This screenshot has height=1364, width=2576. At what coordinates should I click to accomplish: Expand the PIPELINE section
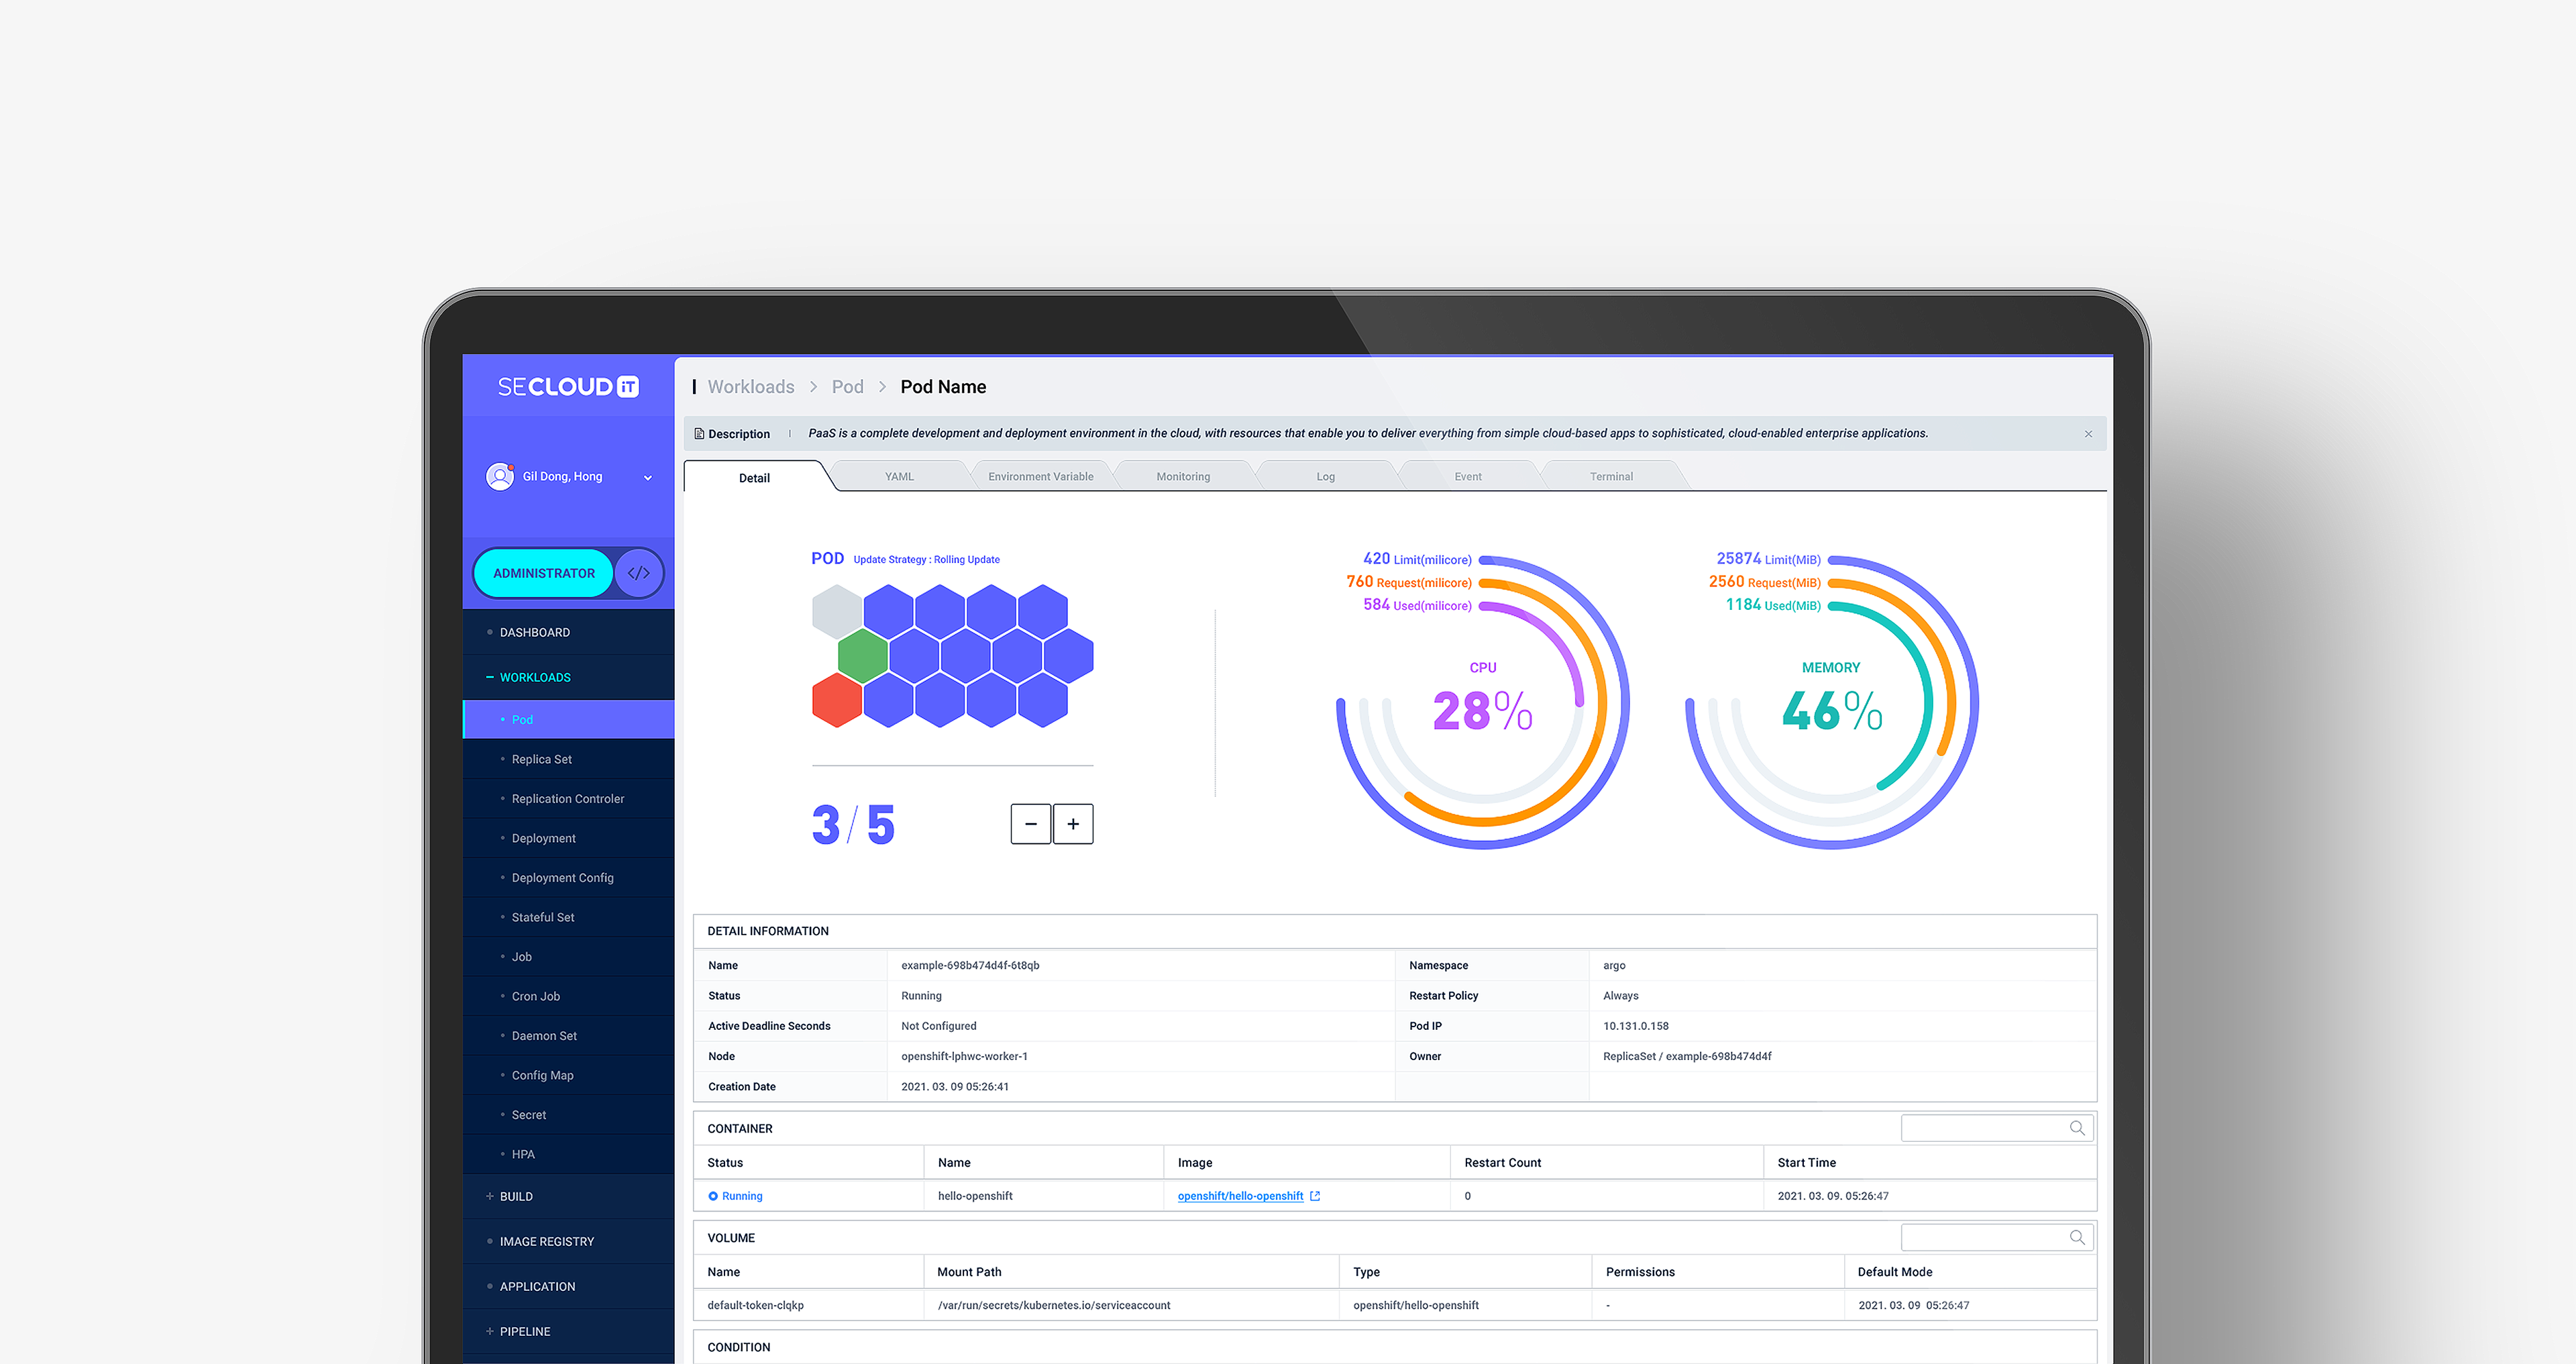coord(568,1331)
